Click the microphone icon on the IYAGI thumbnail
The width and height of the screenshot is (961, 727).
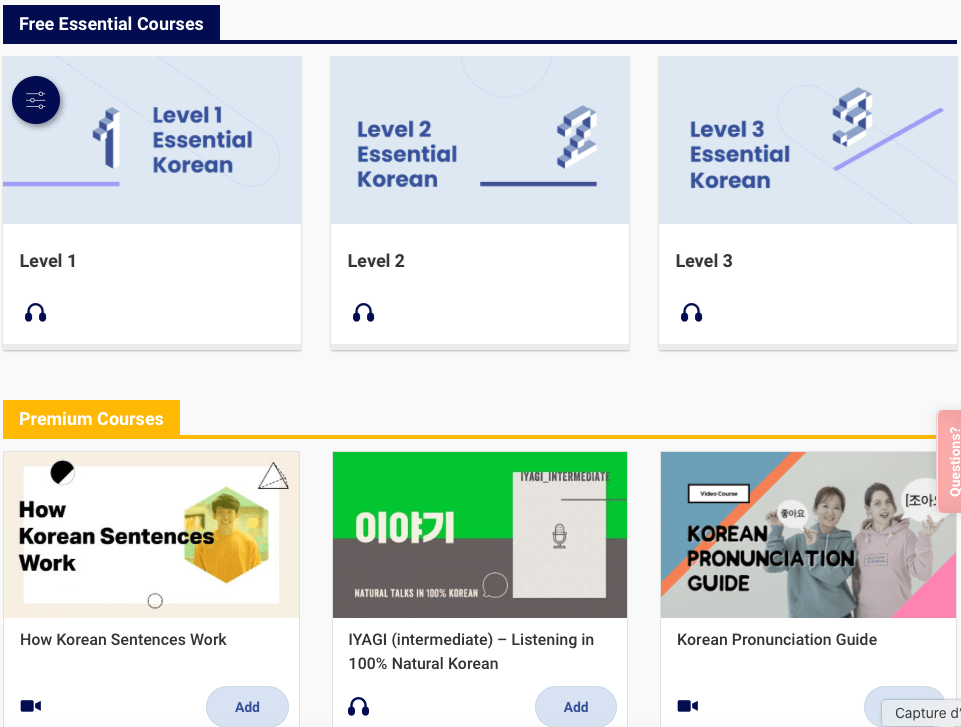[x=559, y=537]
